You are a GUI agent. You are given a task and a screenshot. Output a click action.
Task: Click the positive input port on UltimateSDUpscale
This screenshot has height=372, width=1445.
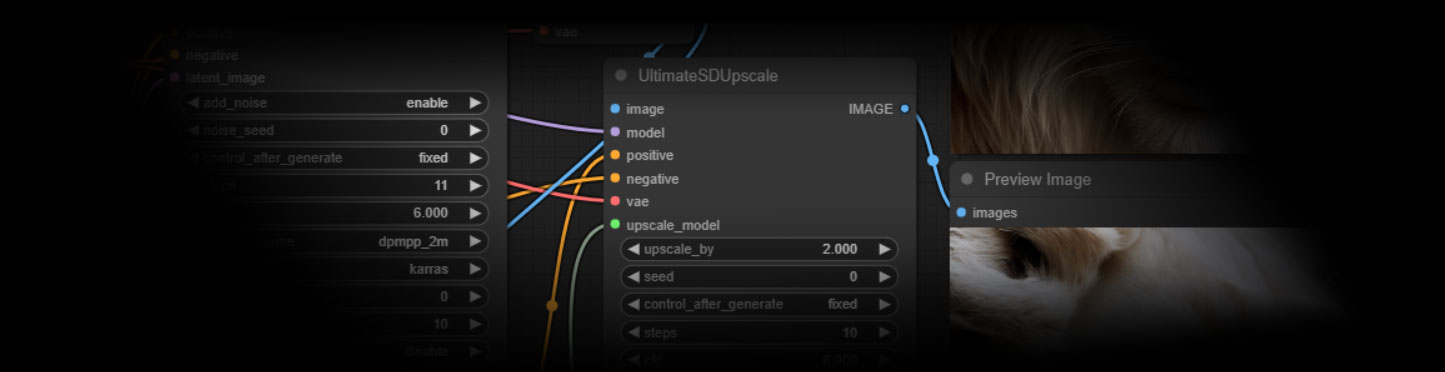[x=615, y=155]
